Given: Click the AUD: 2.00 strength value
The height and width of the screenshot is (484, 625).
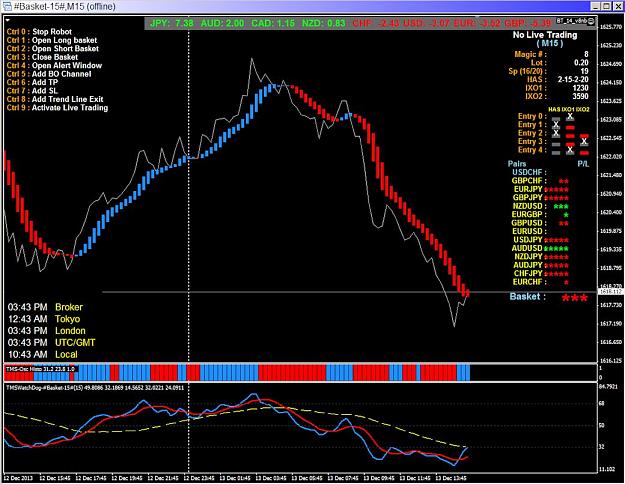Looking at the screenshot, I should [222, 23].
